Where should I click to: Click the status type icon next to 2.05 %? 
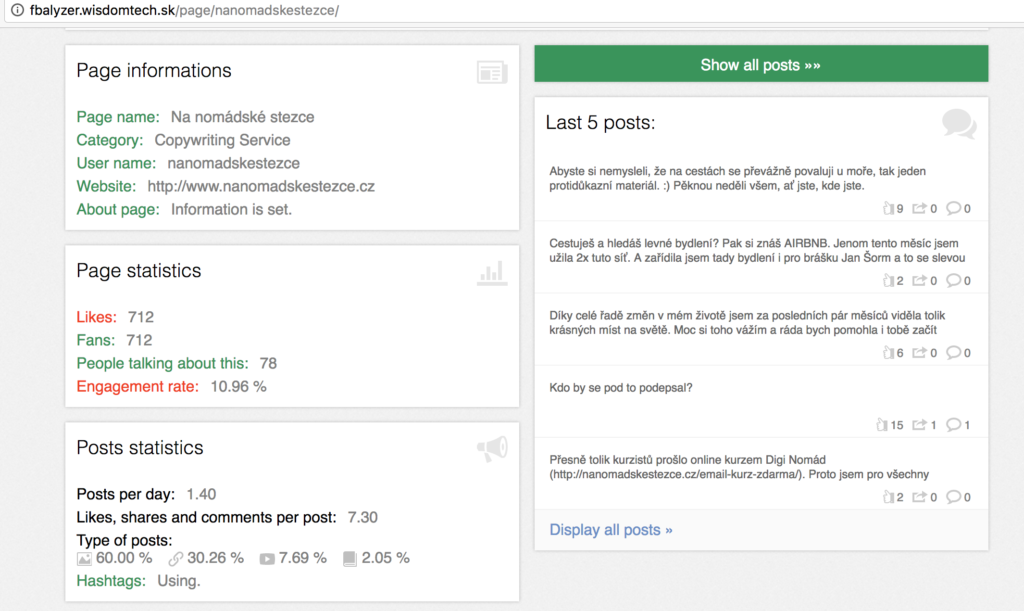pyautogui.click(x=350, y=559)
